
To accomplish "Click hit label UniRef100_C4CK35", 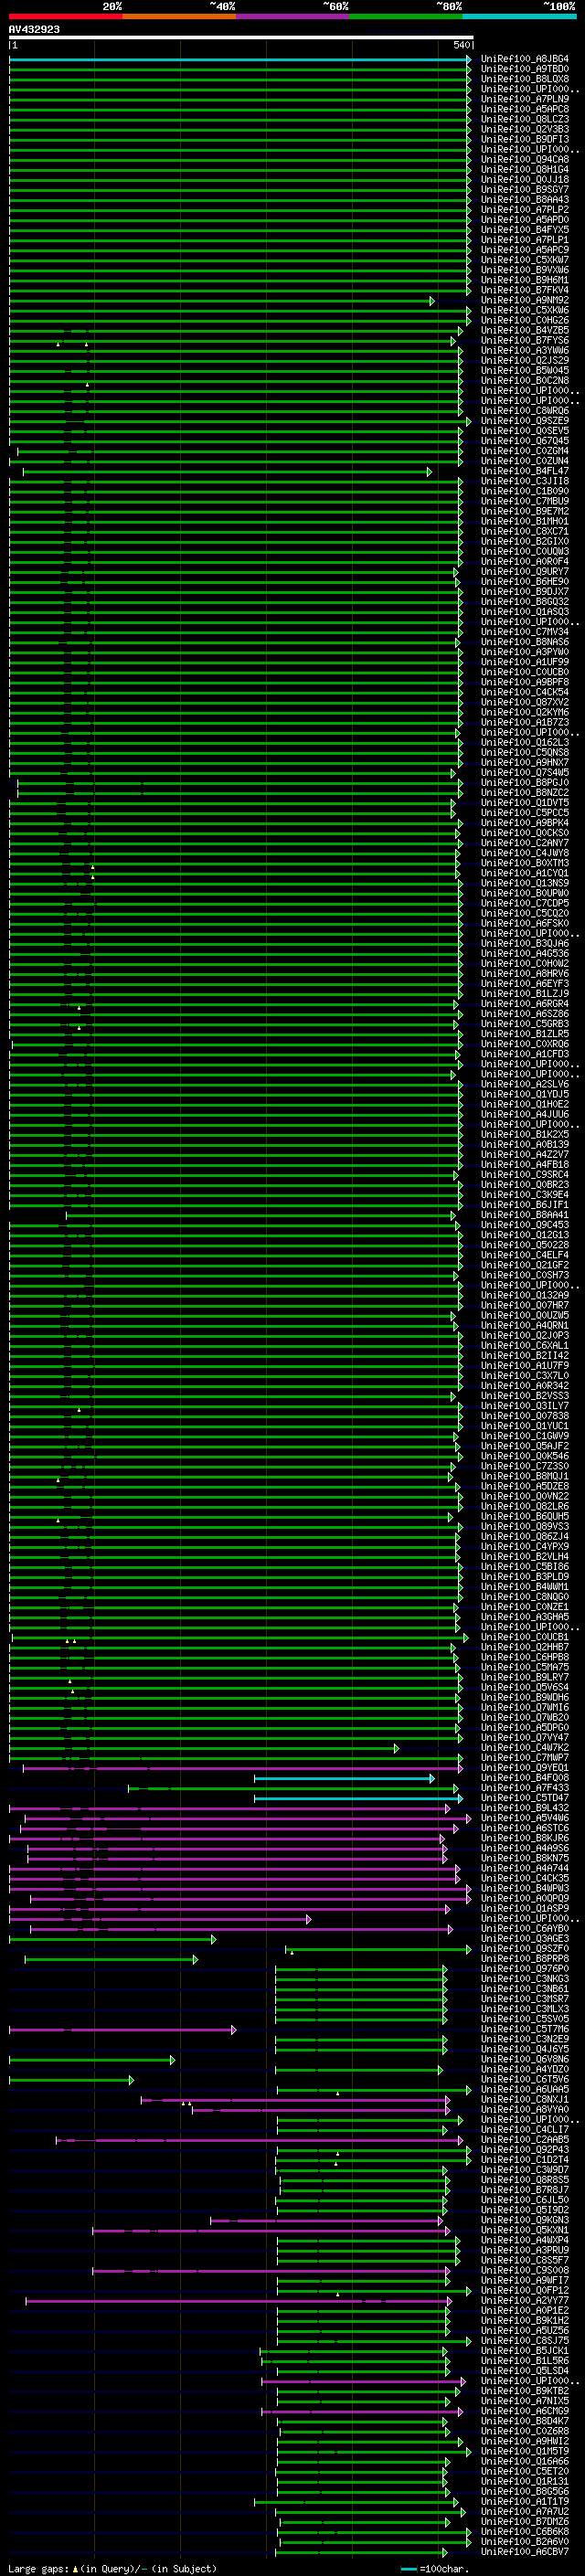I will pyautogui.click(x=525, y=1878).
